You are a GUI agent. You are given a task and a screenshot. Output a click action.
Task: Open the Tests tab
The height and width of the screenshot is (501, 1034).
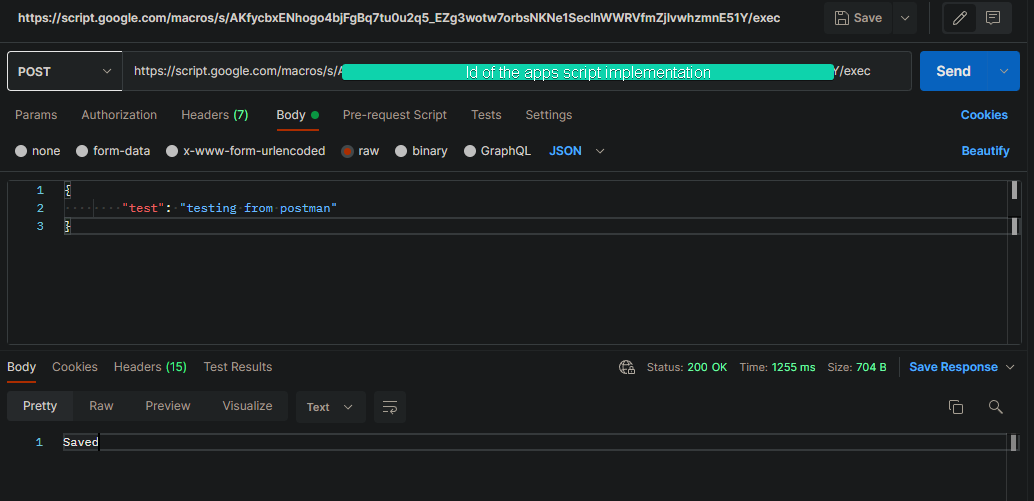point(486,115)
